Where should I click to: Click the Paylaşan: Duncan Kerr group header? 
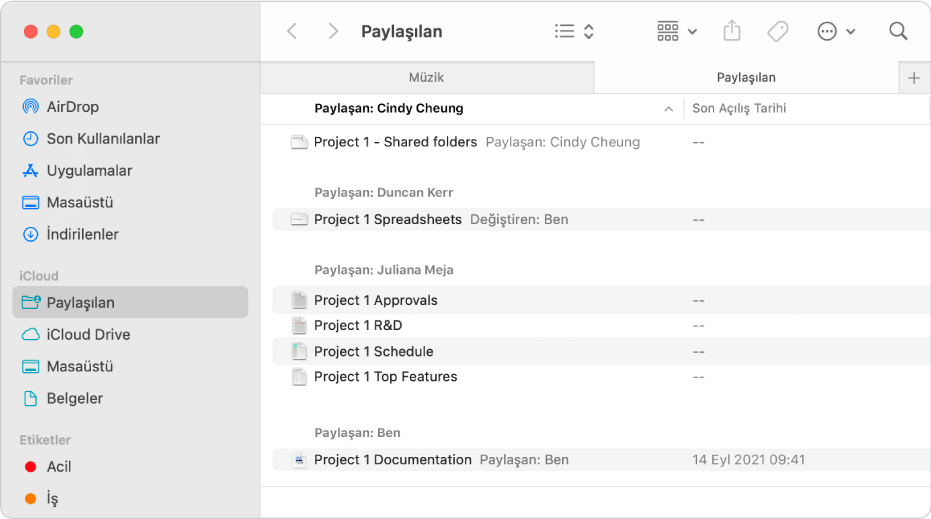click(384, 192)
